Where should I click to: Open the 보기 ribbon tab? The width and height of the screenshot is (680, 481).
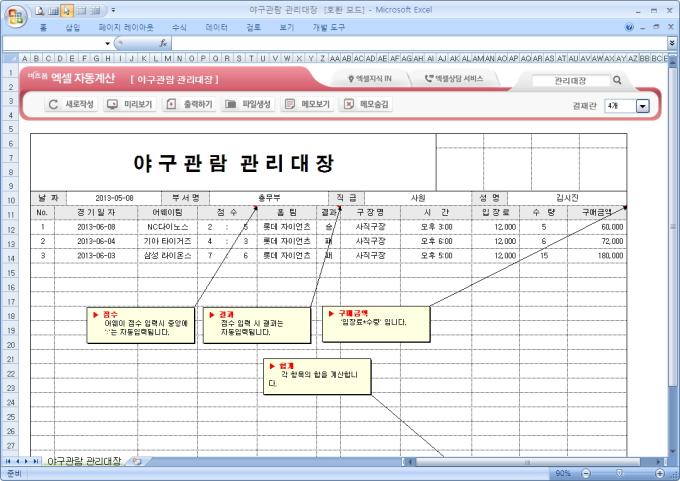tap(286, 27)
